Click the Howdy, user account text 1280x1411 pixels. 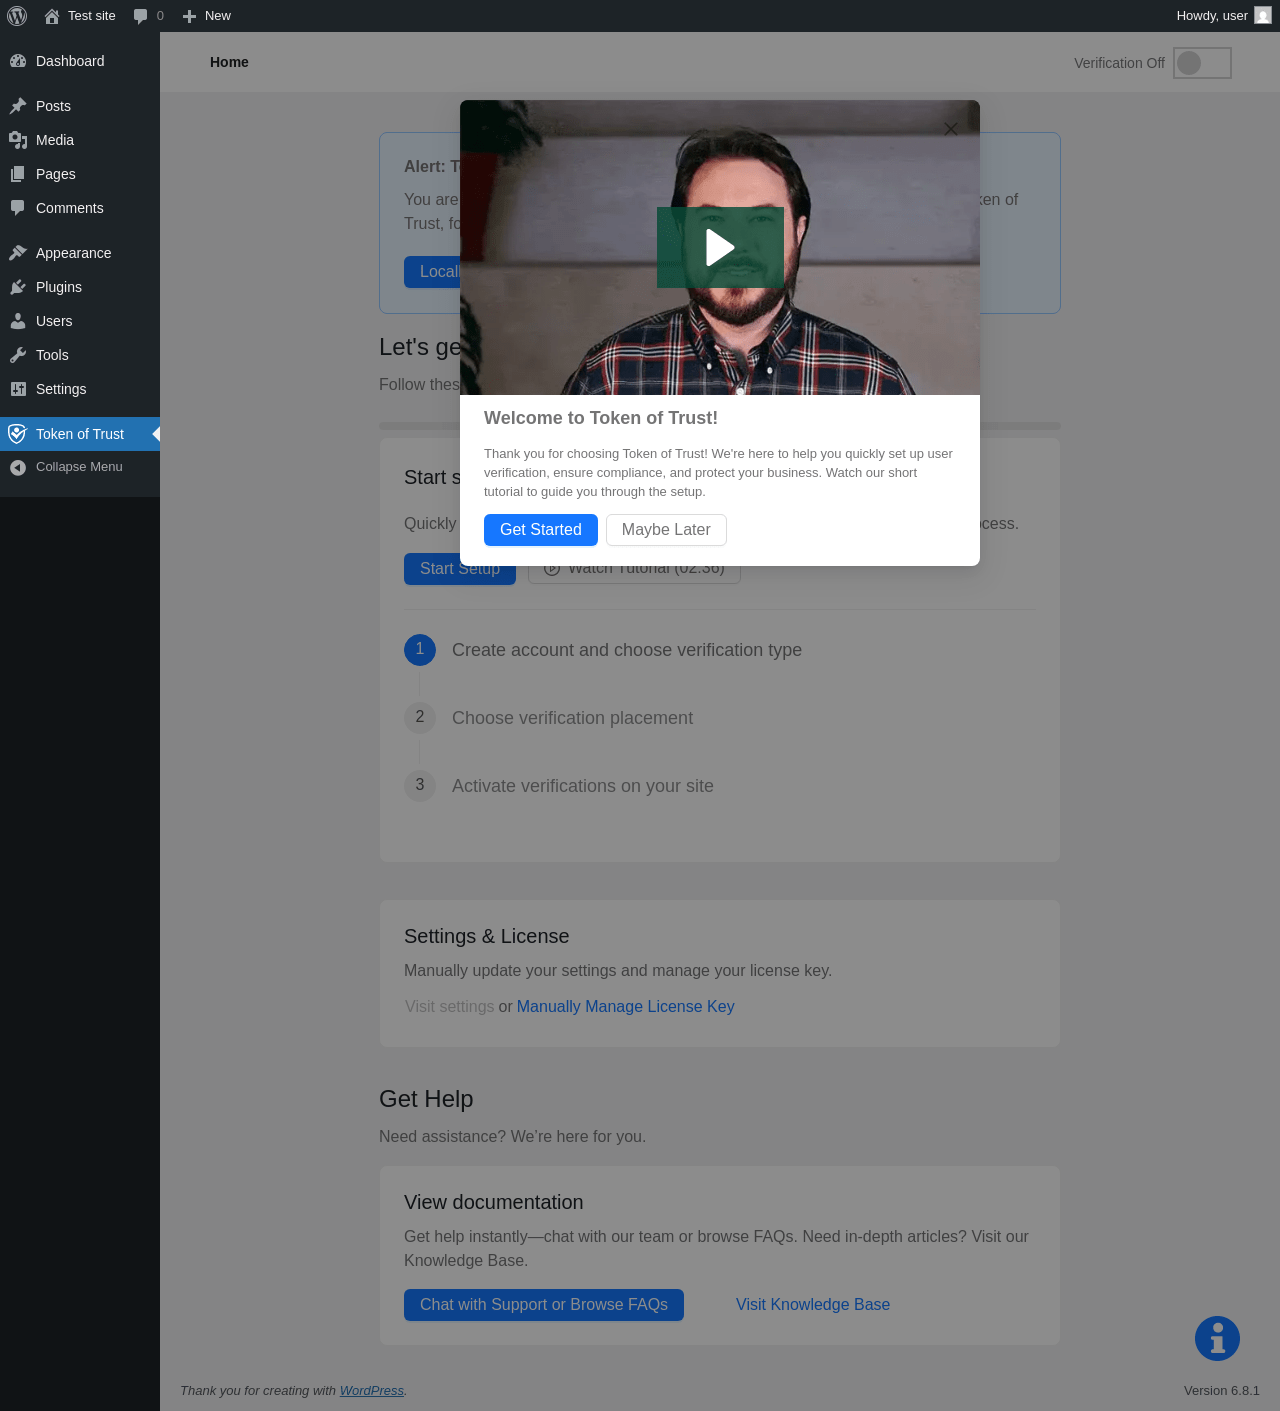[x=1212, y=16]
